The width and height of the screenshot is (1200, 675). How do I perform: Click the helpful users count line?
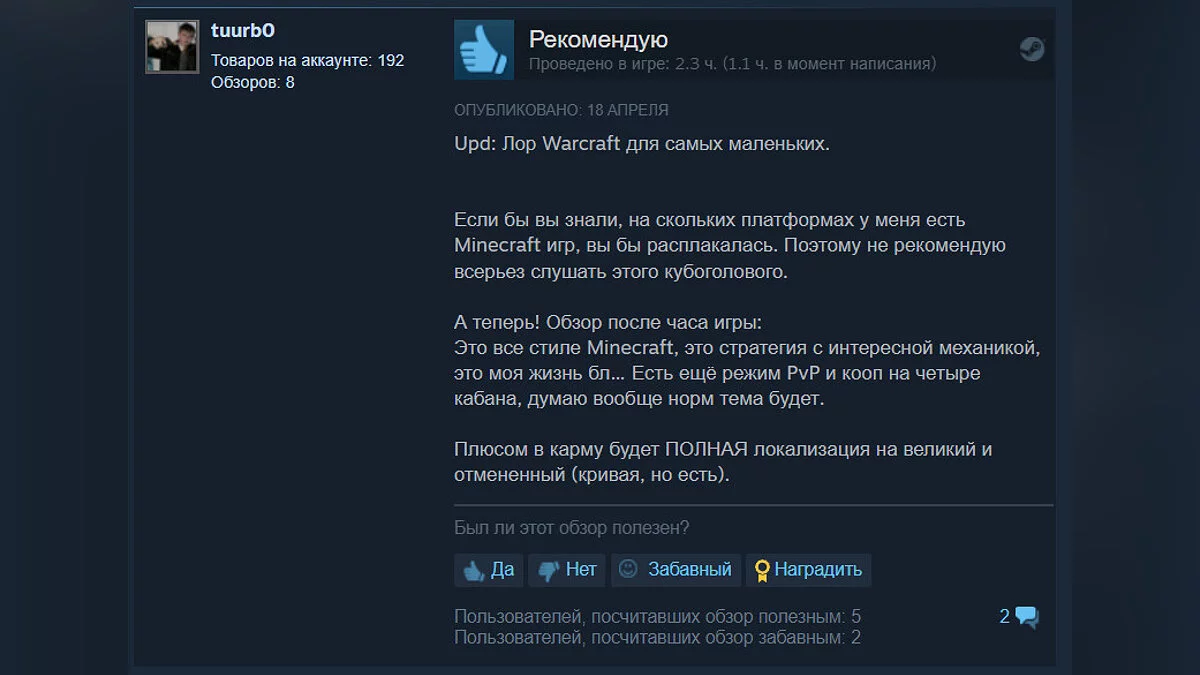[657, 617]
